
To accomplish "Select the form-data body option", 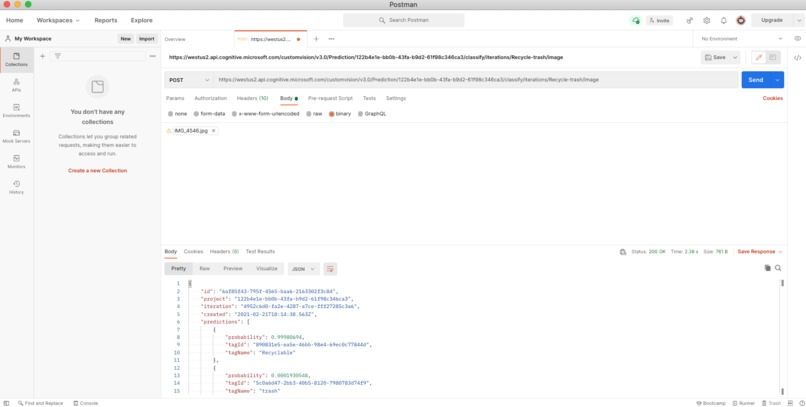I will point(209,114).
